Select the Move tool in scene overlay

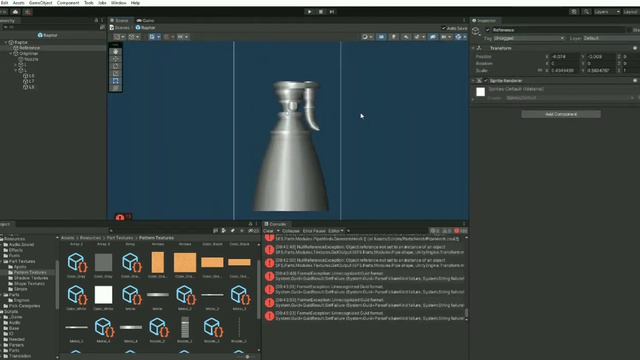(116, 59)
